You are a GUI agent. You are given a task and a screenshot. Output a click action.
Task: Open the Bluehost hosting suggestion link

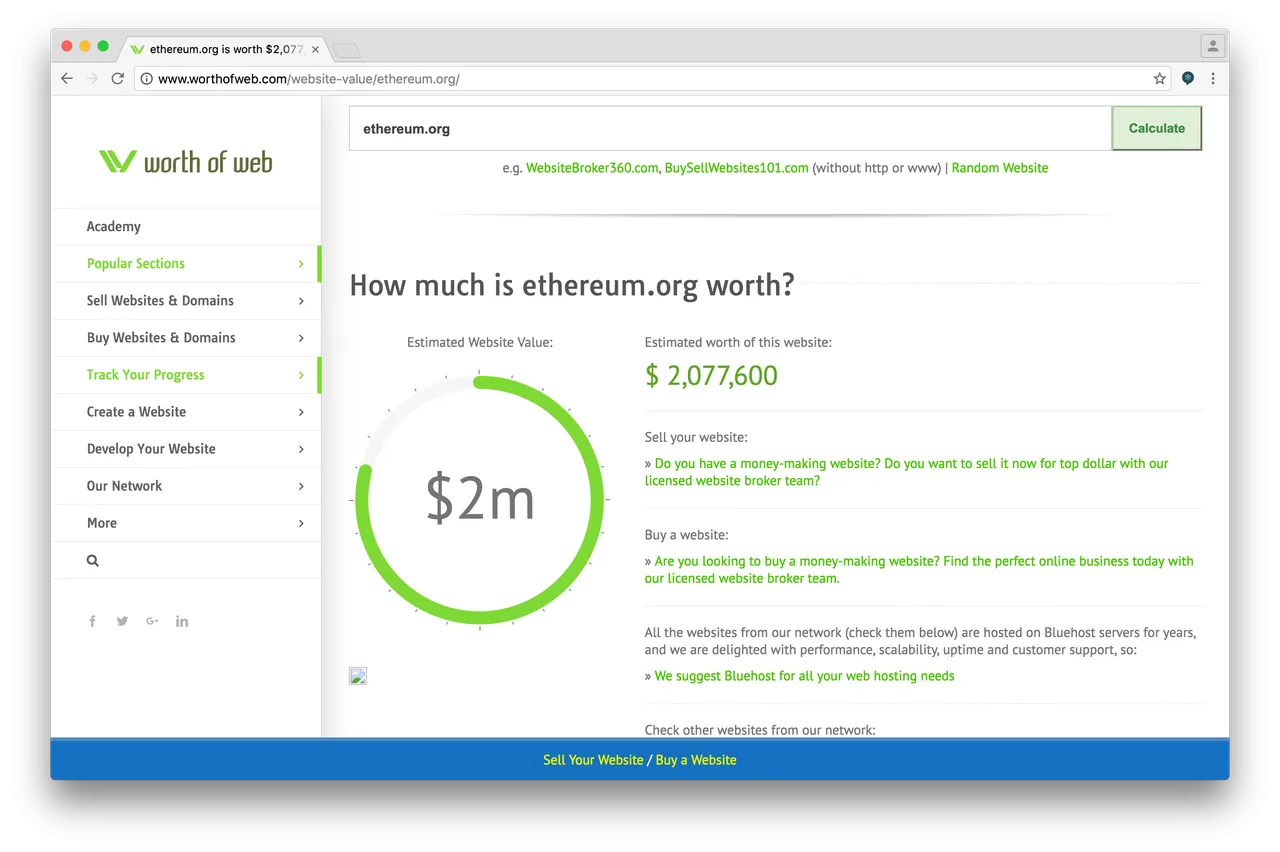(804, 676)
